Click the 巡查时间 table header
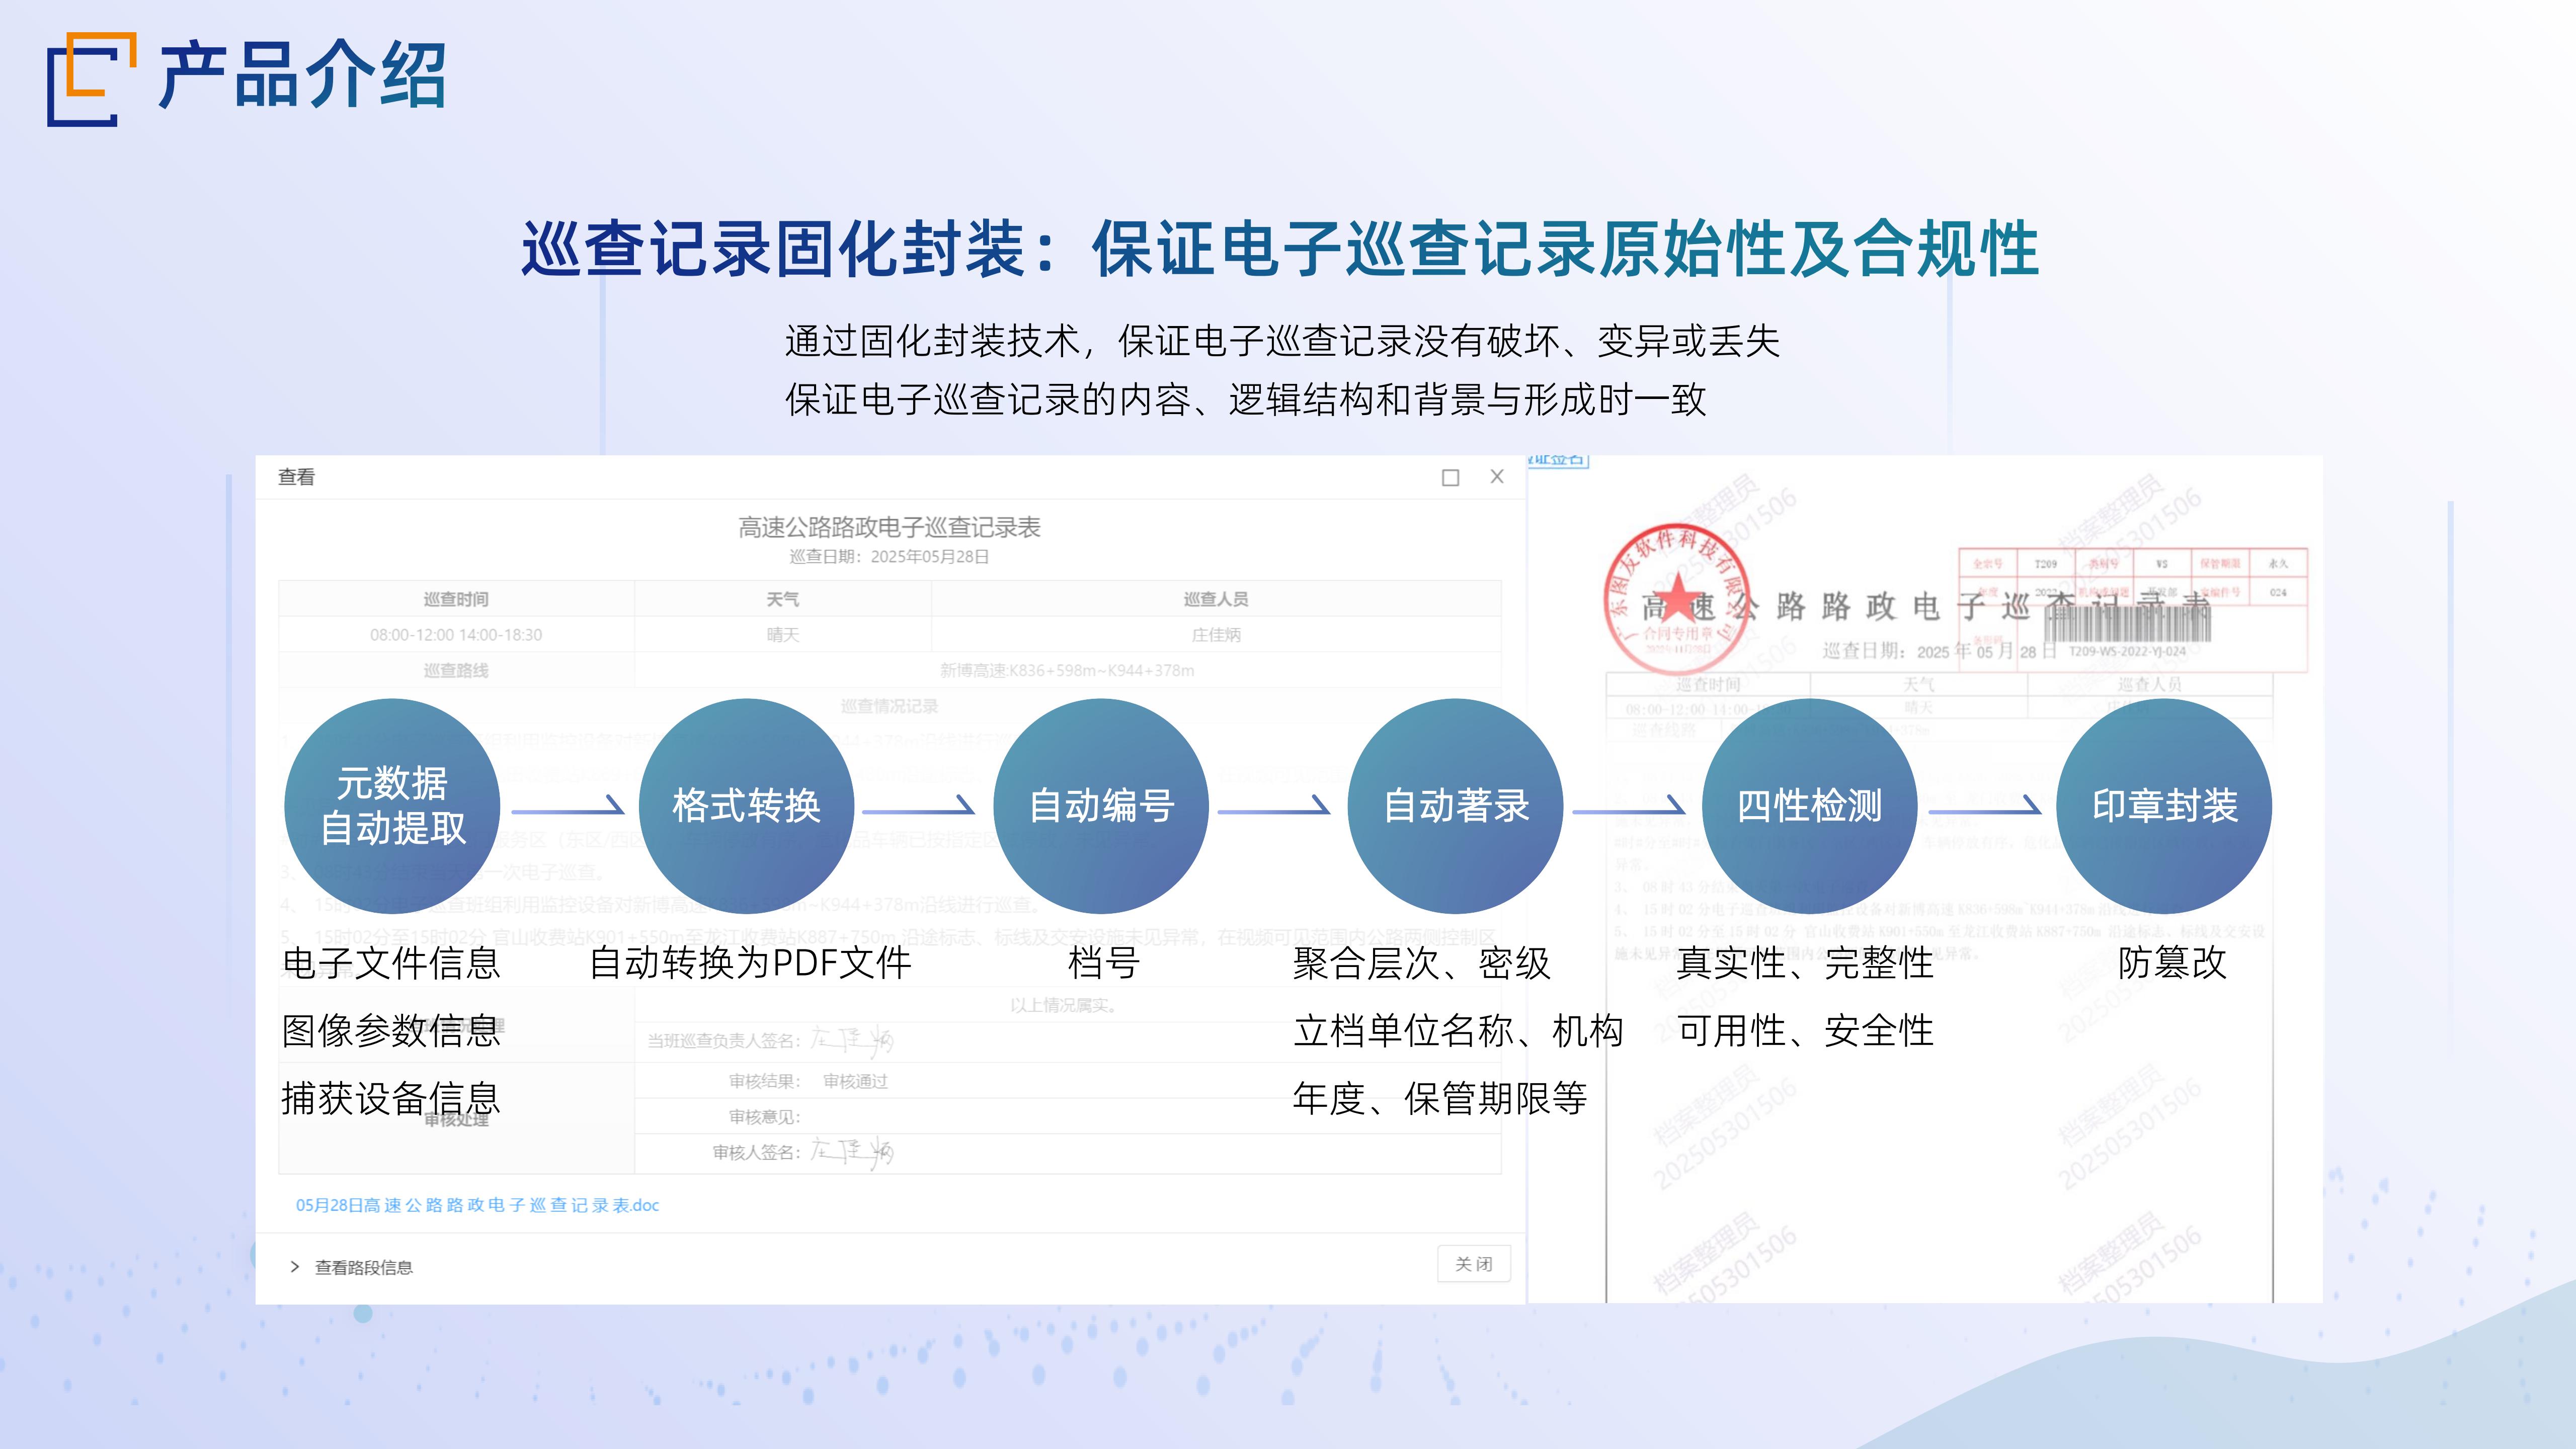The width and height of the screenshot is (2576, 1449). [x=456, y=599]
